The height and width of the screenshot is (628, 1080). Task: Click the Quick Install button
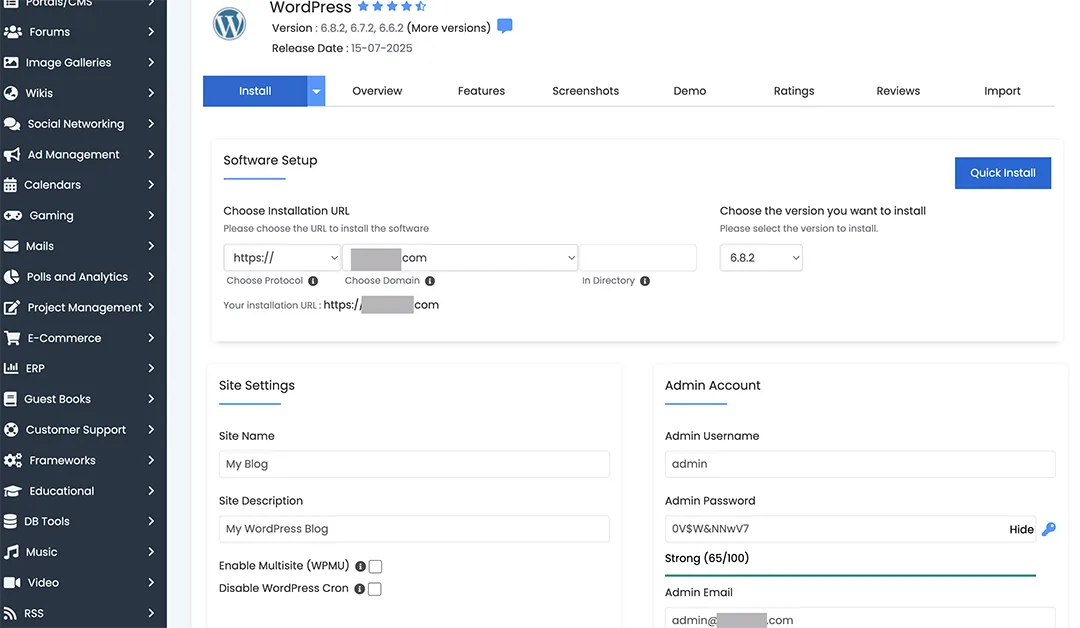(1003, 173)
